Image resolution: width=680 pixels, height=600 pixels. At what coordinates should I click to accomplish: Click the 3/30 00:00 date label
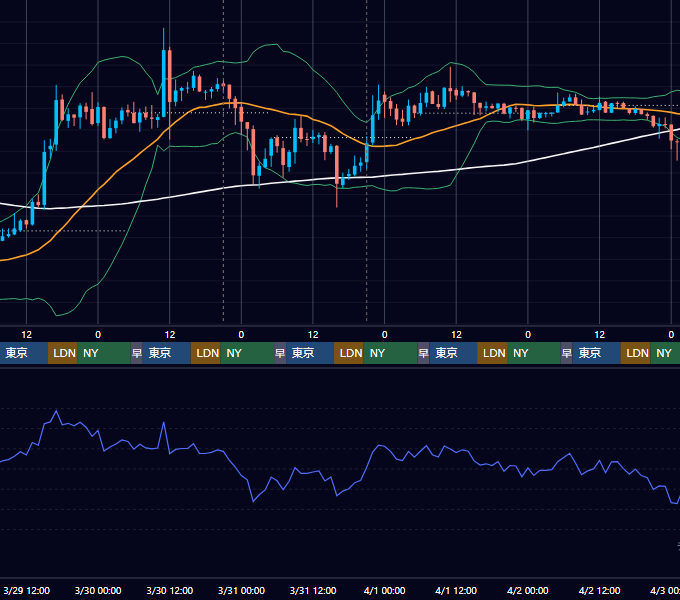tap(98, 590)
